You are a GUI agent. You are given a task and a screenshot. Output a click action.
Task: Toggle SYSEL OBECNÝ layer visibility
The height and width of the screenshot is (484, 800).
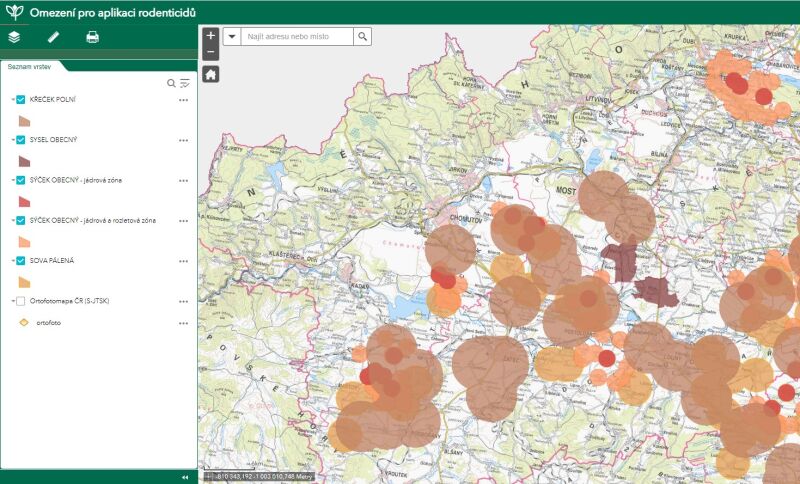coord(20,140)
